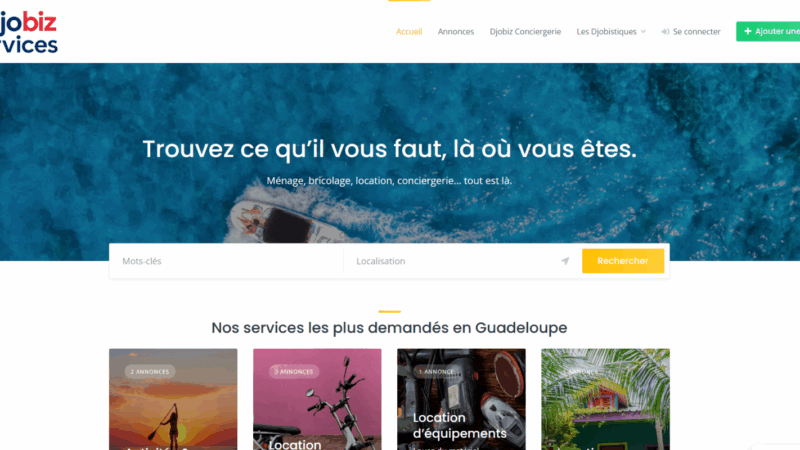Expand the Les Djobistiques dropdown chevron
This screenshot has height=450, width=800.
pyautogui.click(x=643, y=32)
